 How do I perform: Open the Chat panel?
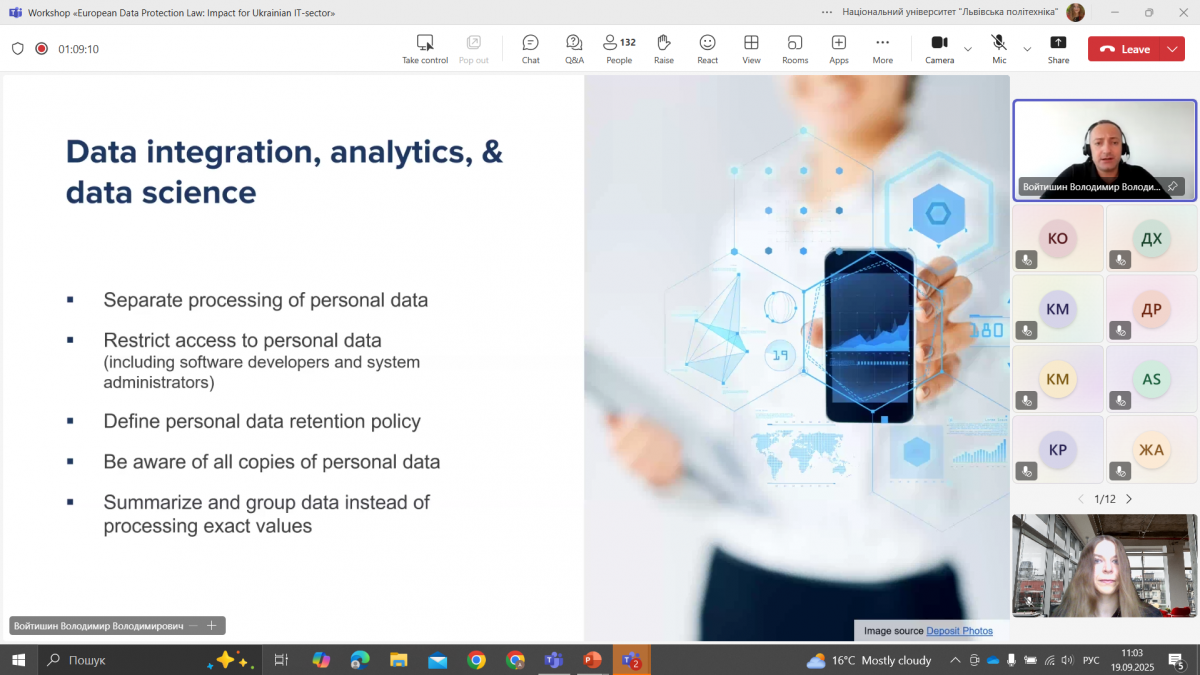(x=530, y=48)
